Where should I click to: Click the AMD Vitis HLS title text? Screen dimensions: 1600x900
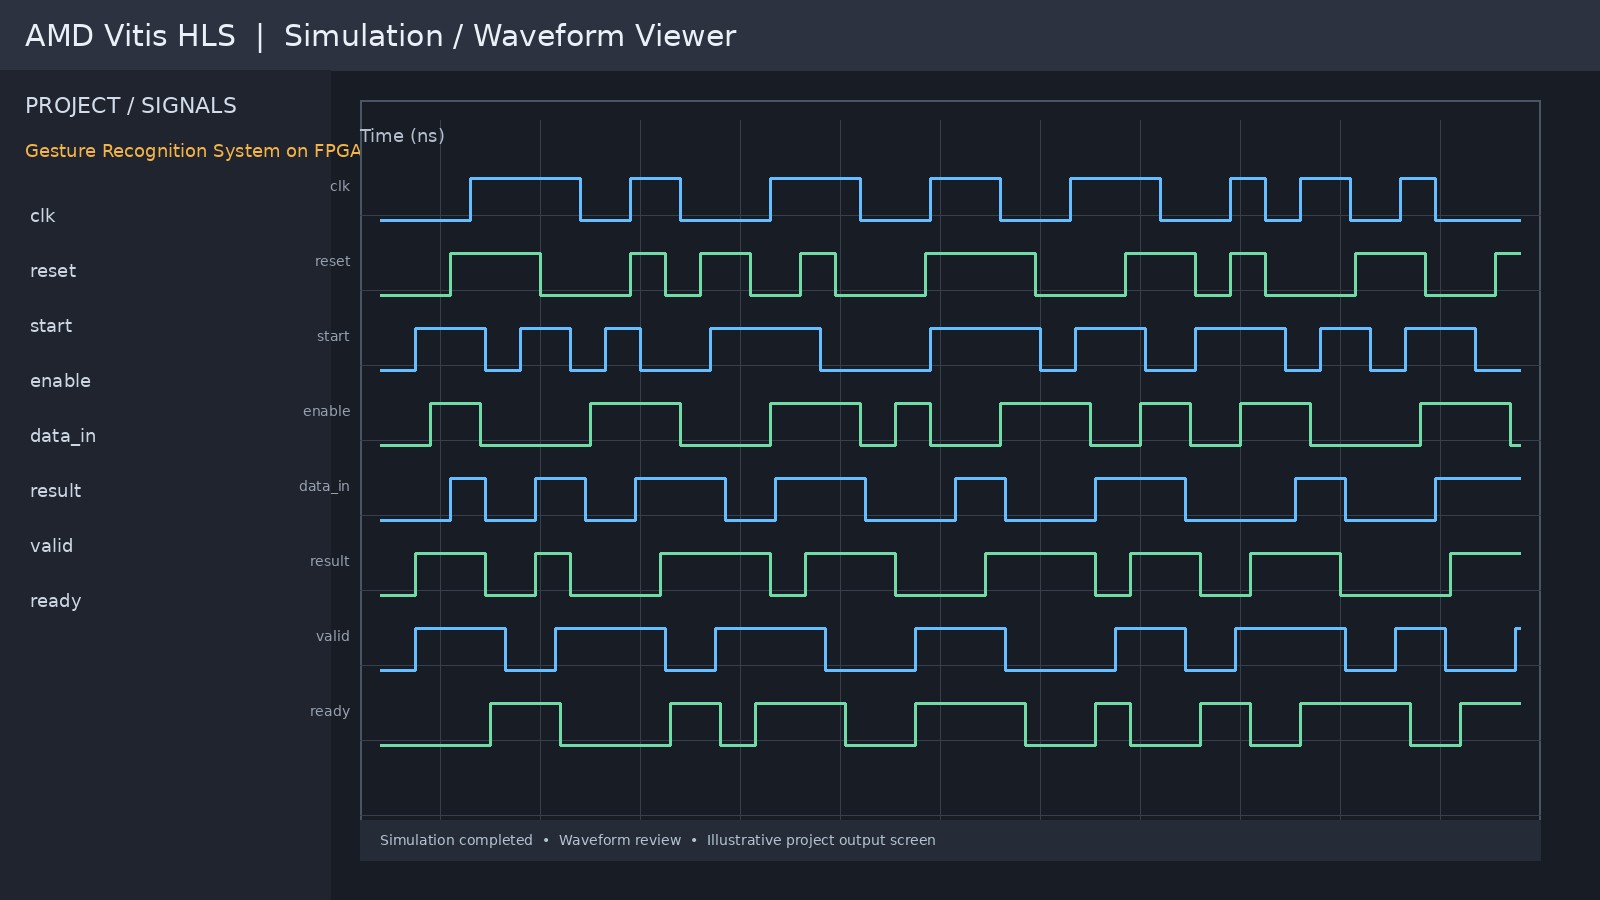point(130,36)
